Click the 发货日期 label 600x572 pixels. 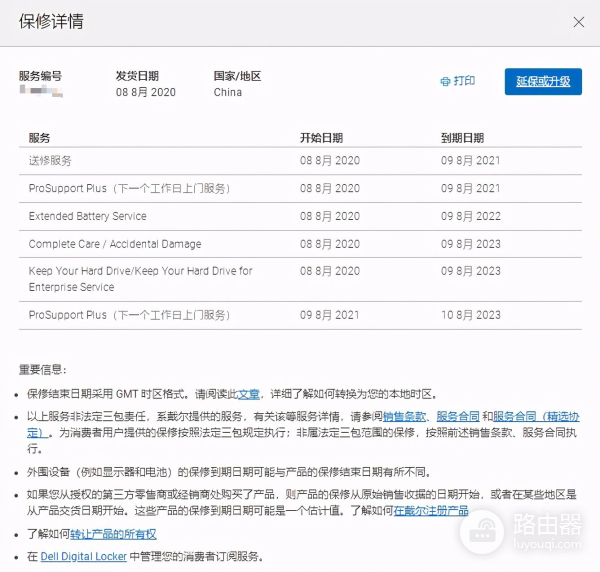point(137,76)
